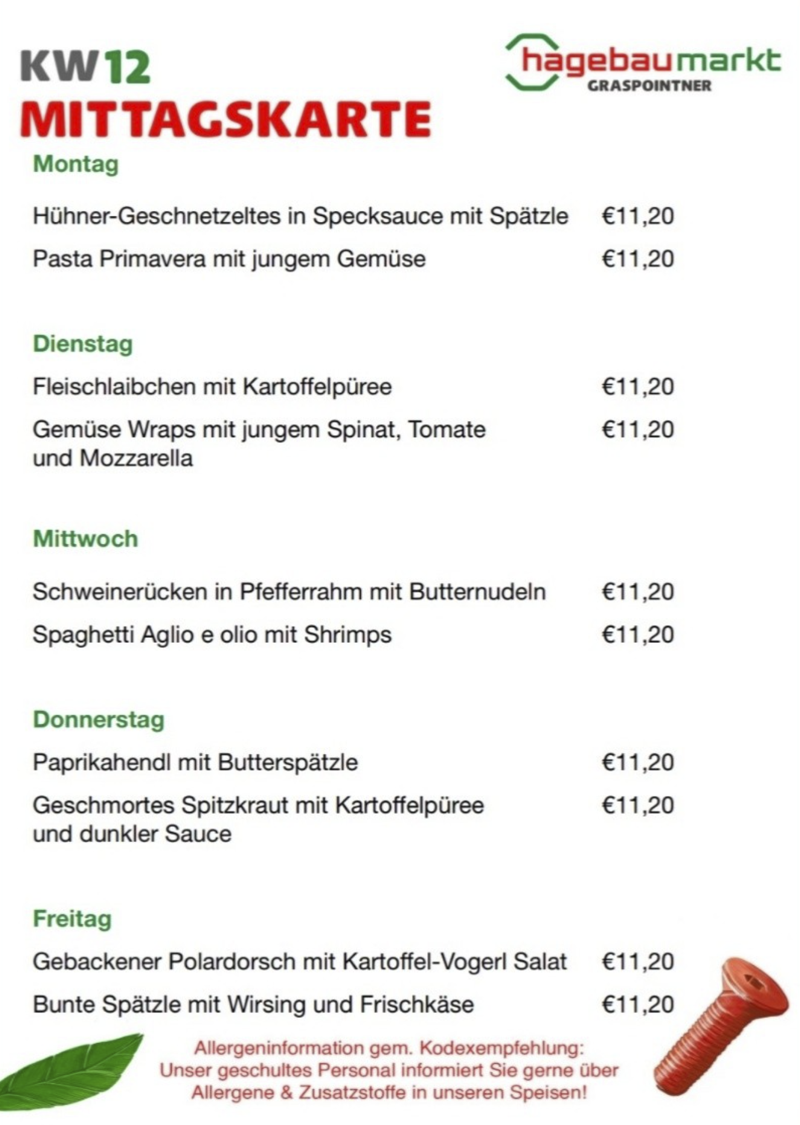Select the Freitag day heading

(72, 918)
